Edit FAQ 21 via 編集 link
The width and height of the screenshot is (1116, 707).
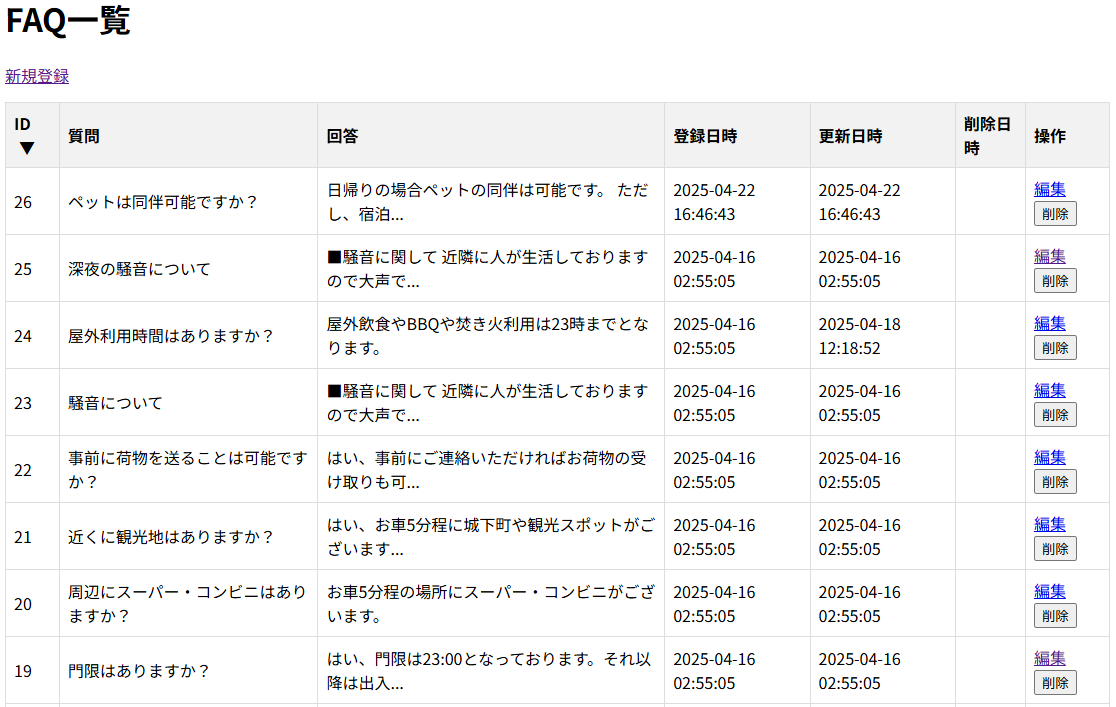tap(1049, 524)
